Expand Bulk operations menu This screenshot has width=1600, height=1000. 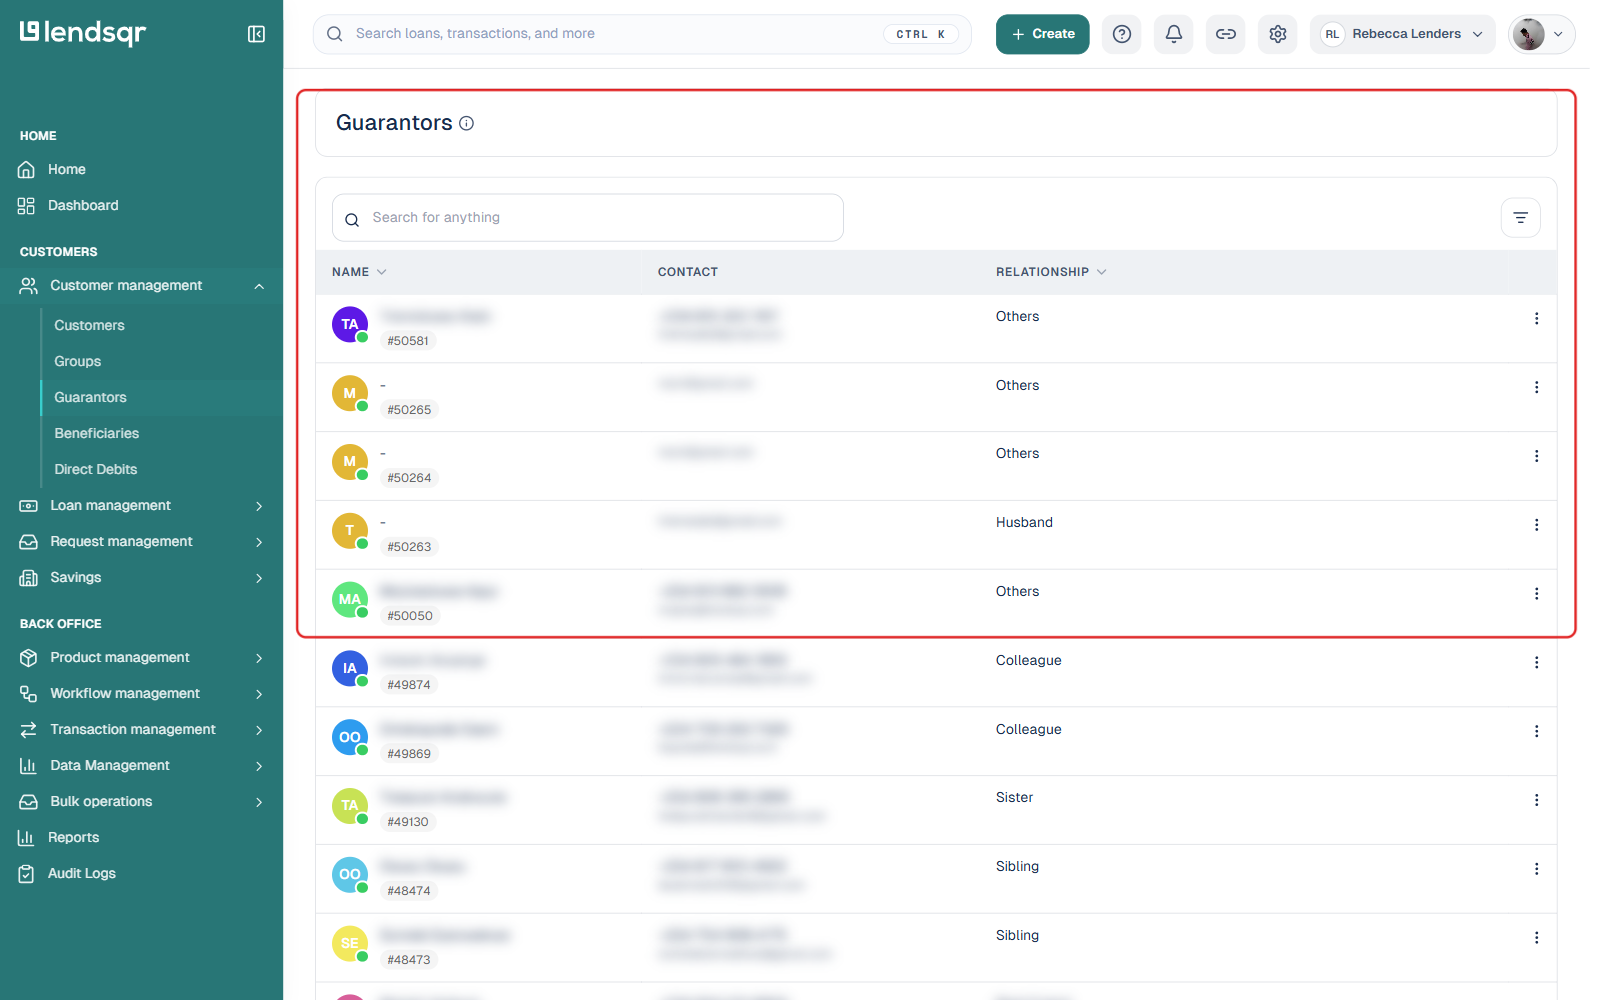coord(141,802)
